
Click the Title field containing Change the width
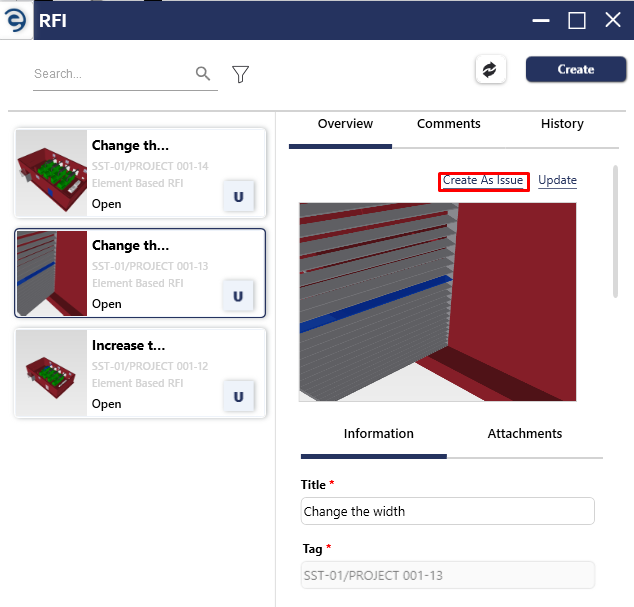(448, 511)
